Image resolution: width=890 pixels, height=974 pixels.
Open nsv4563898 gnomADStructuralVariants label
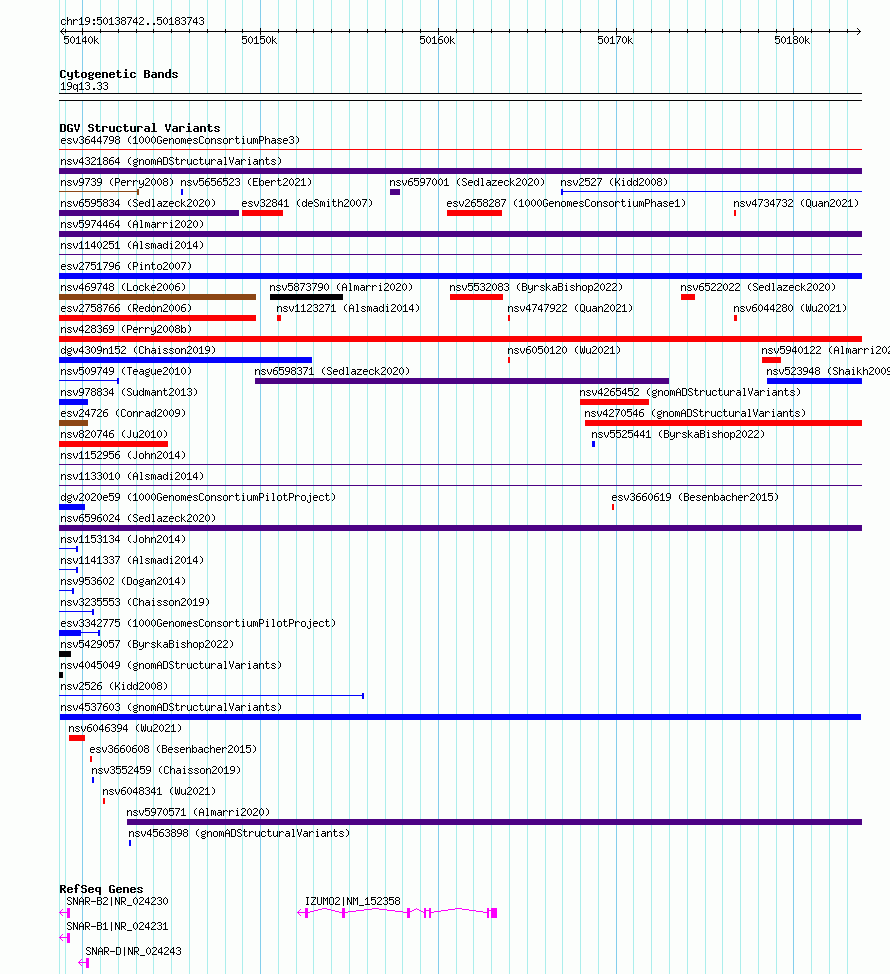[x=239, y=833]
